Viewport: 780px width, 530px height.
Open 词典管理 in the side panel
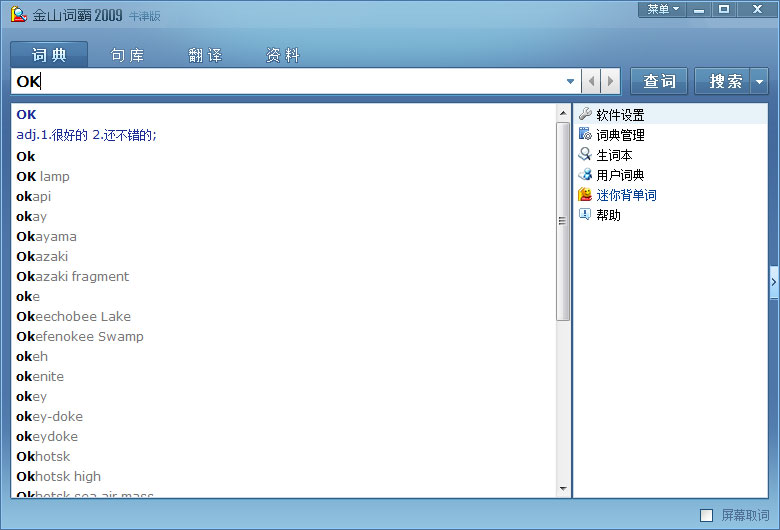coord(620,135)
